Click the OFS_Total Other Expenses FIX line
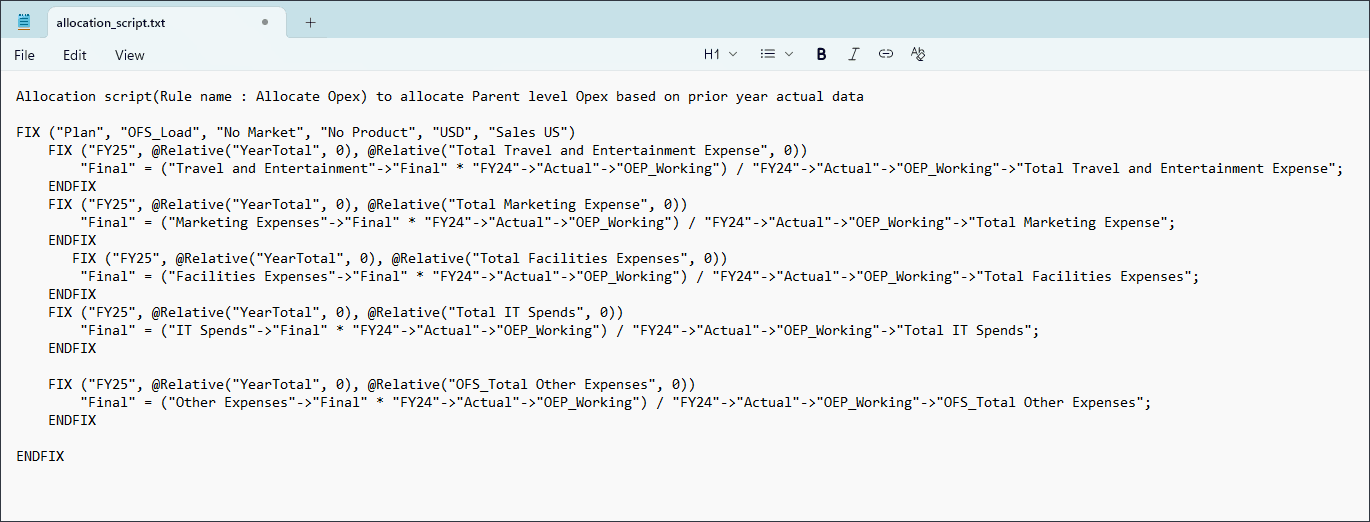The width and height of the screenshot is (1370, 522). tap(372, 384)
